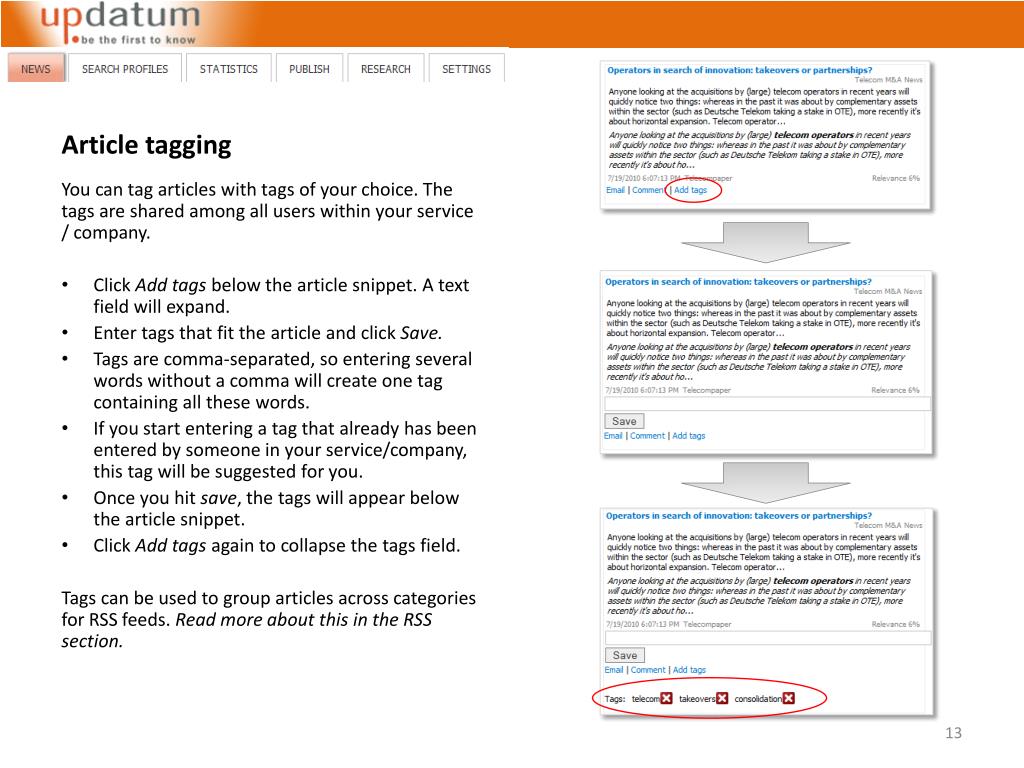The width and height of the screenshot is (1024, 768).
Task: Open article title link in the first card
Action: pyautogui.click(x=739, y=70)
